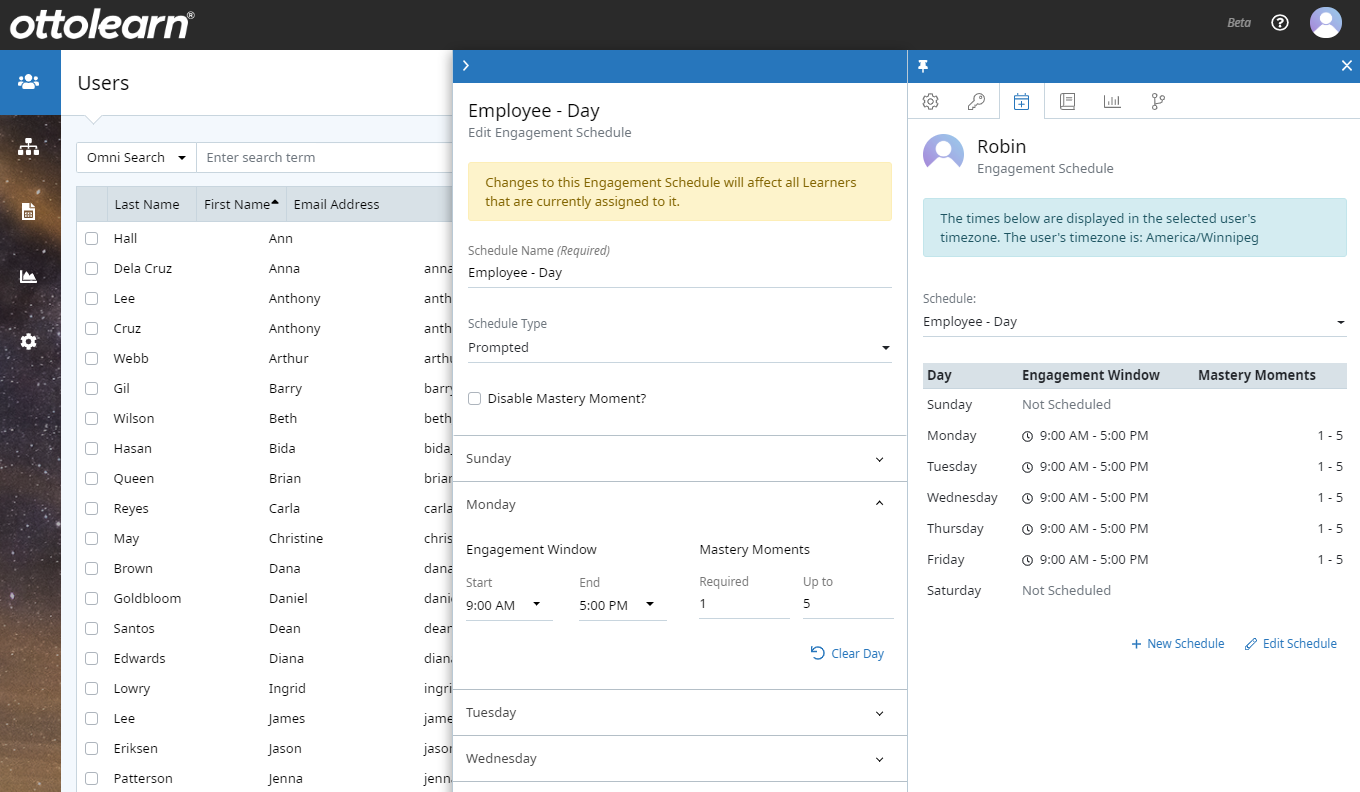Open the settings gear in sidebar
This screenshot has width=1360, height=792.
(28, 342)
